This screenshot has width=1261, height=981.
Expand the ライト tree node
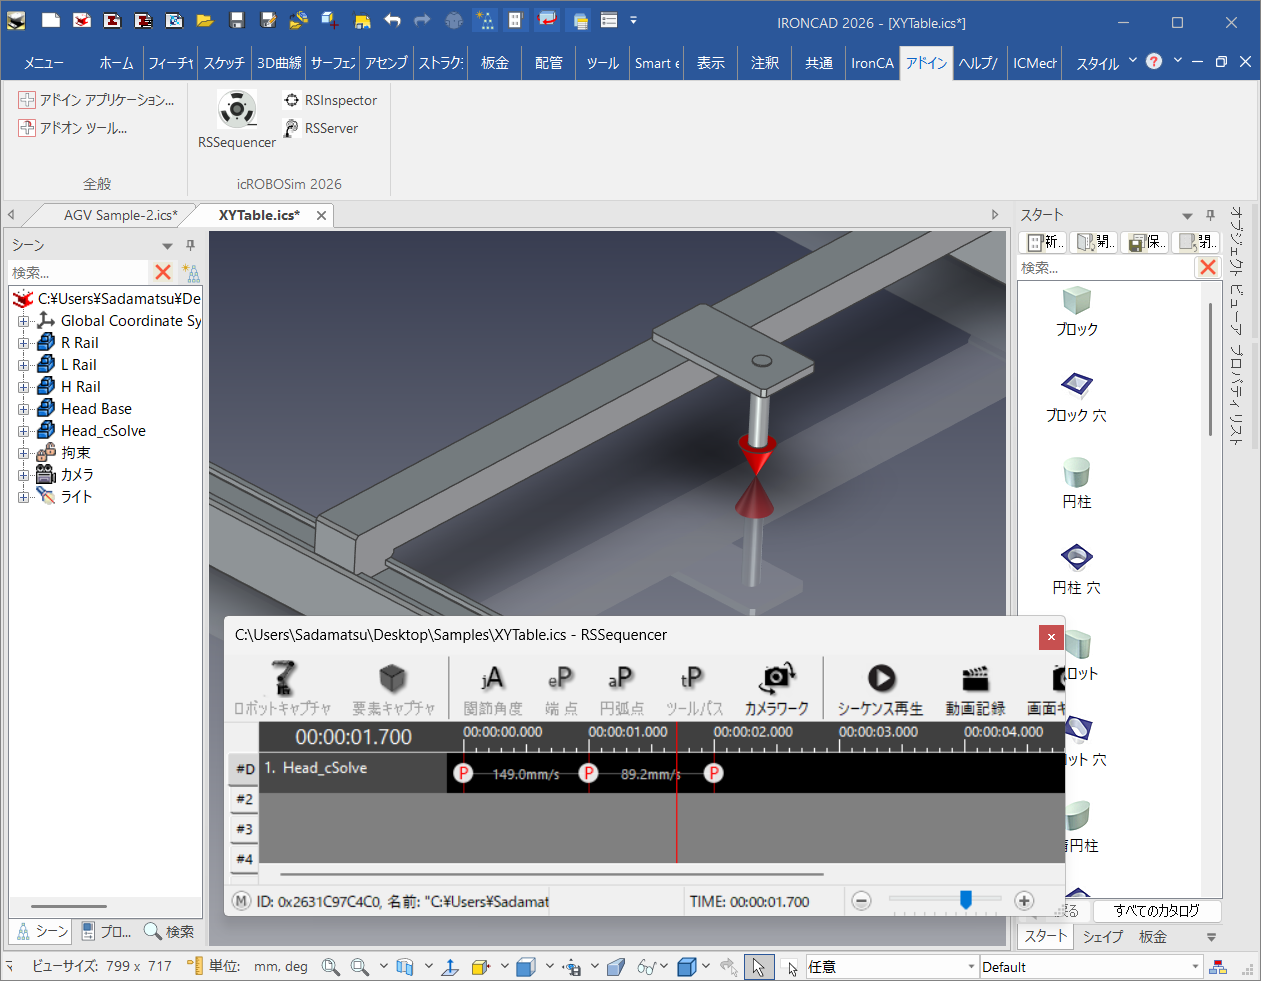[23, 497]
